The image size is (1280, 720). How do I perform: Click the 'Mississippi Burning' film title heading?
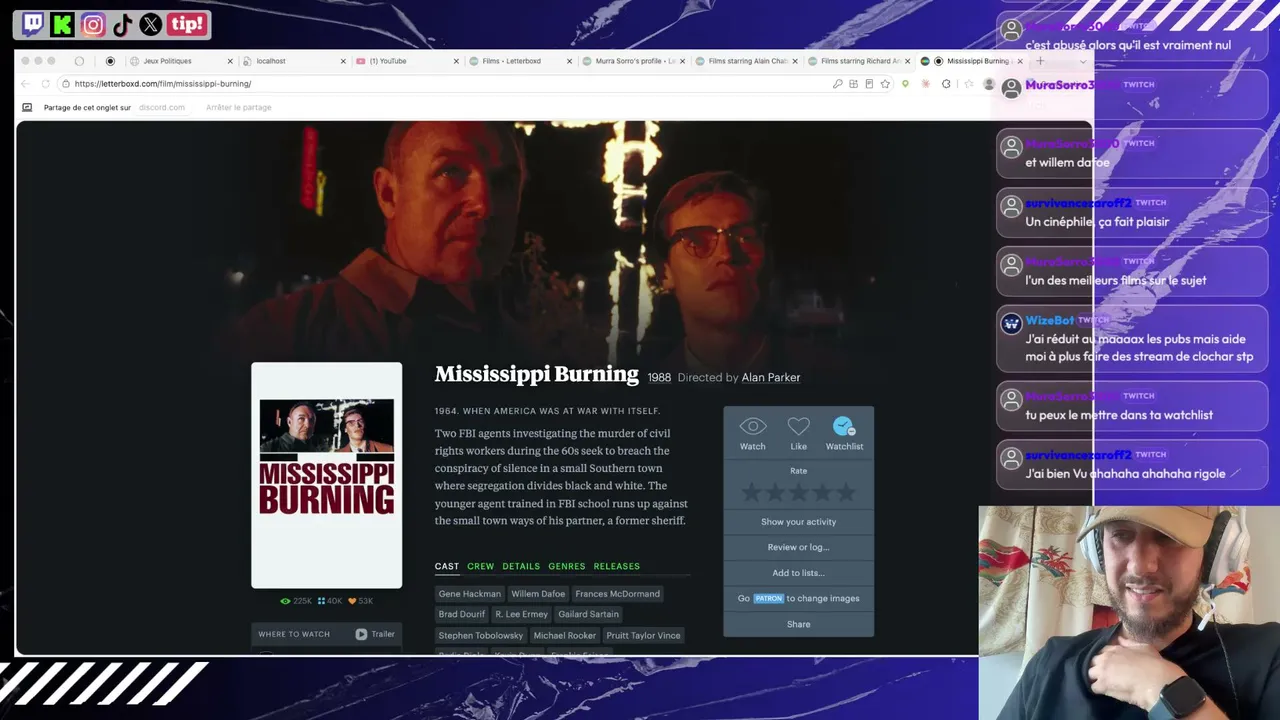[537, 375]
